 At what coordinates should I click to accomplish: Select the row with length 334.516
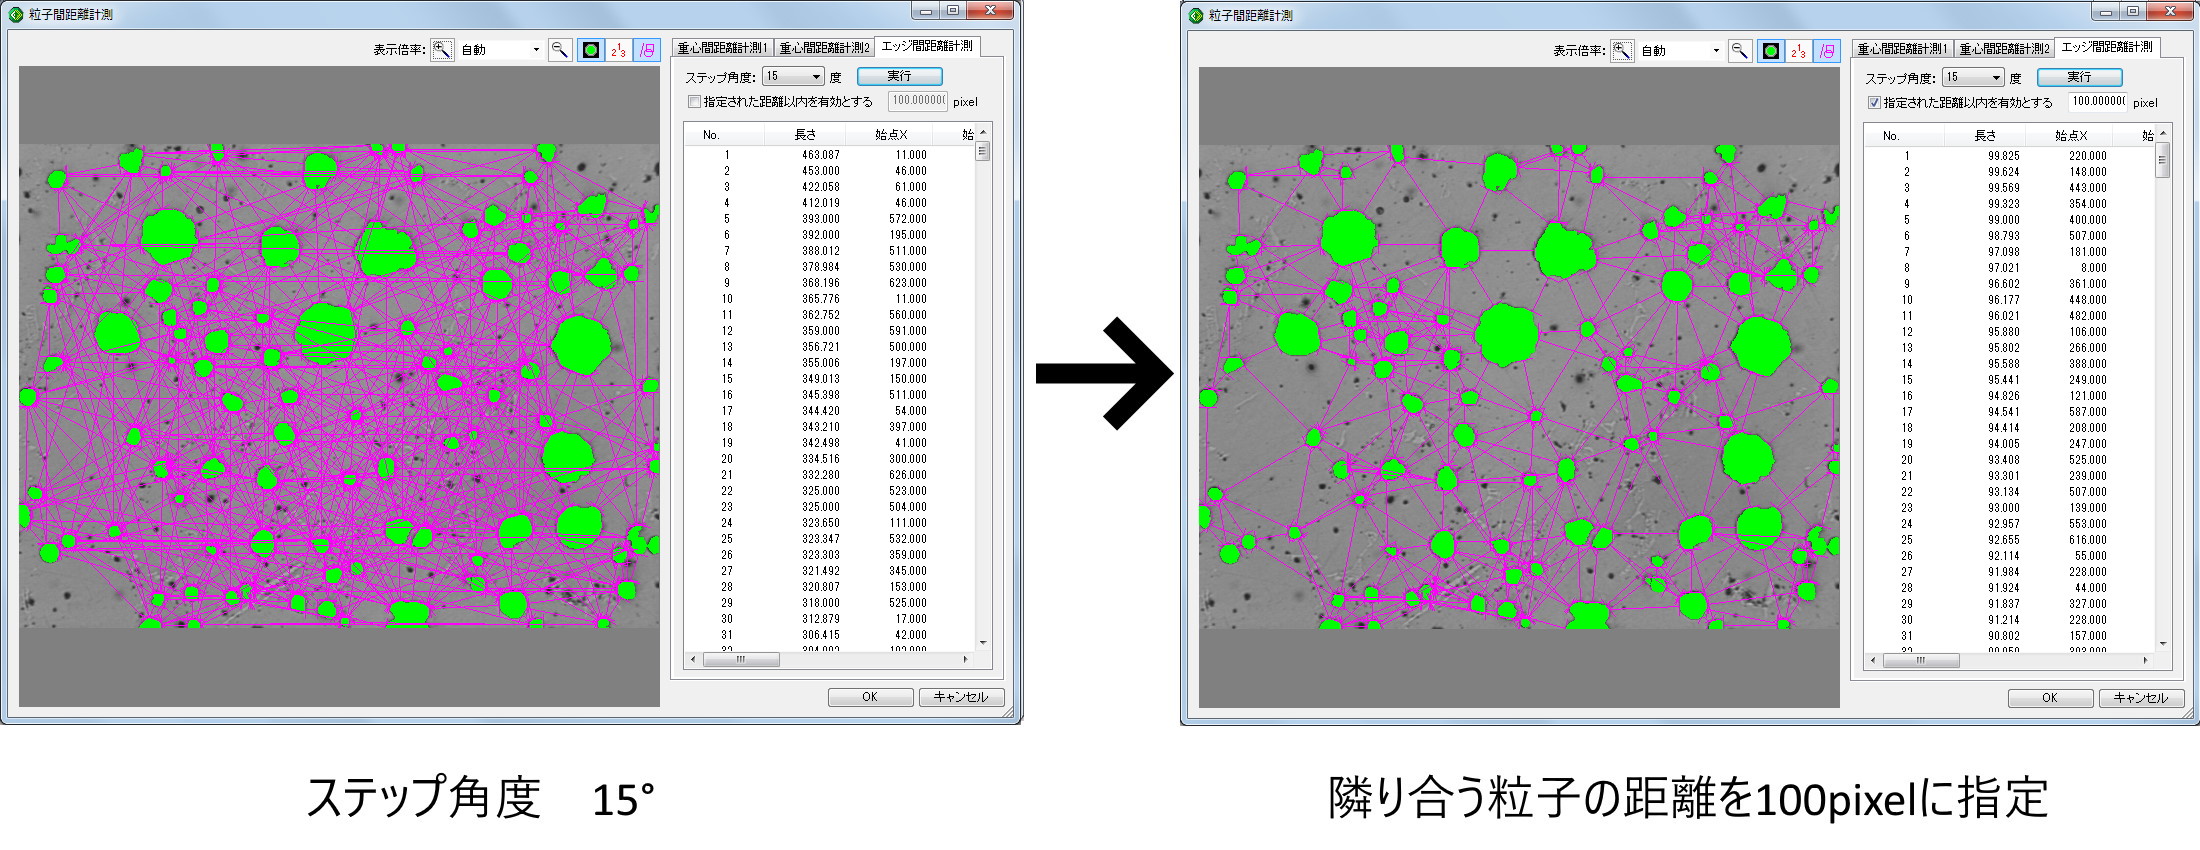tap(830, 459)
